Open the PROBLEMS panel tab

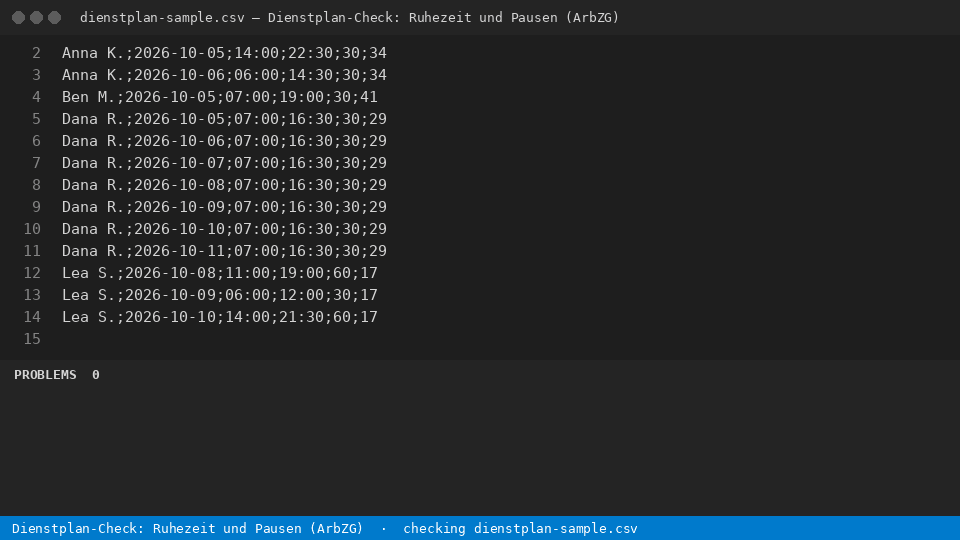coord(45,375)
